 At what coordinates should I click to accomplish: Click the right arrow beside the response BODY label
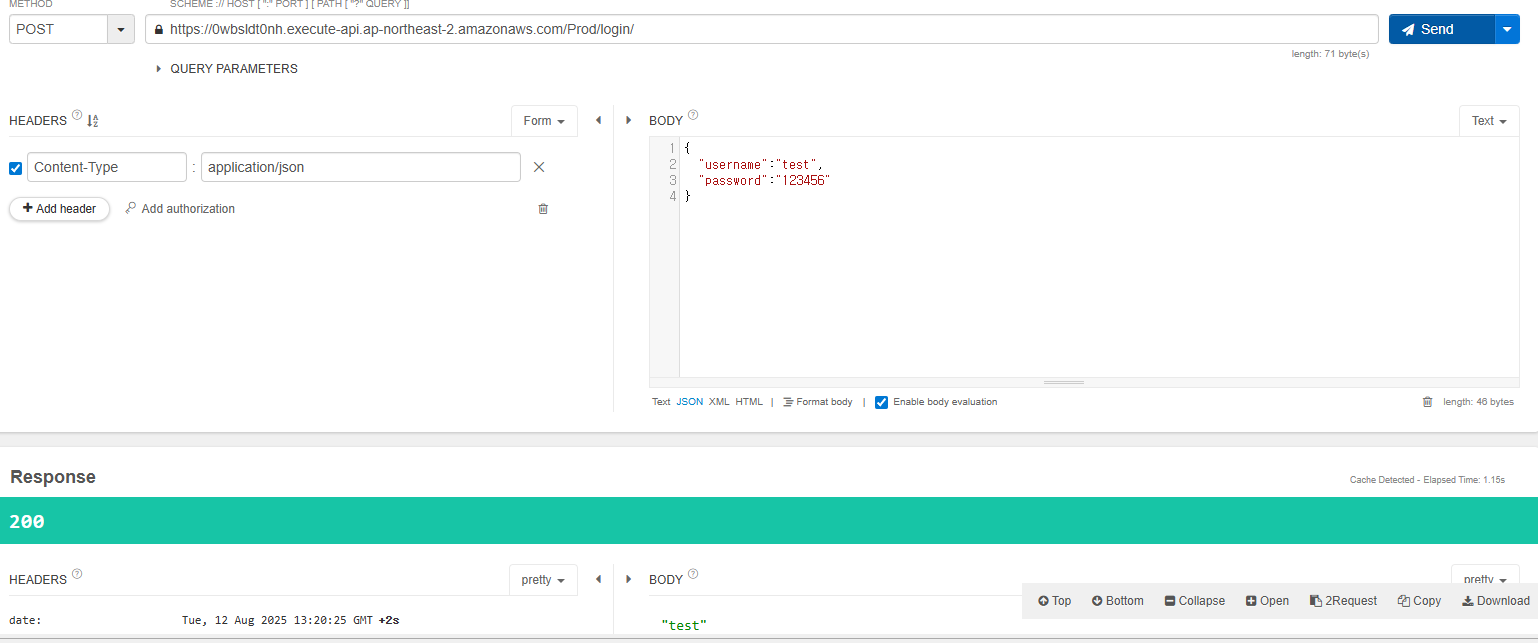628,579
